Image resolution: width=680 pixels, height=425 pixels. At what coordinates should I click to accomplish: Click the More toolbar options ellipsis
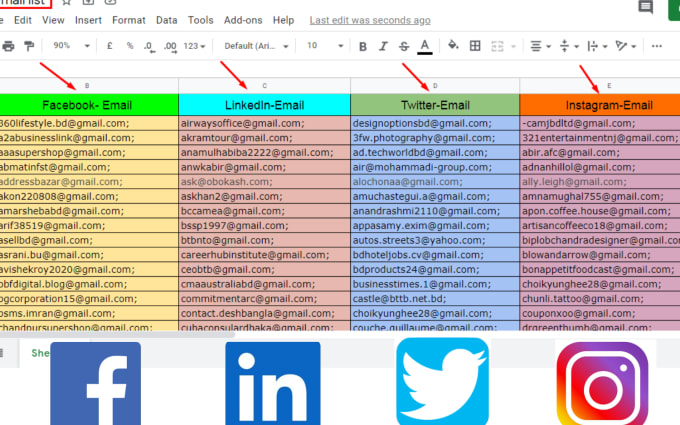[657, 46]
